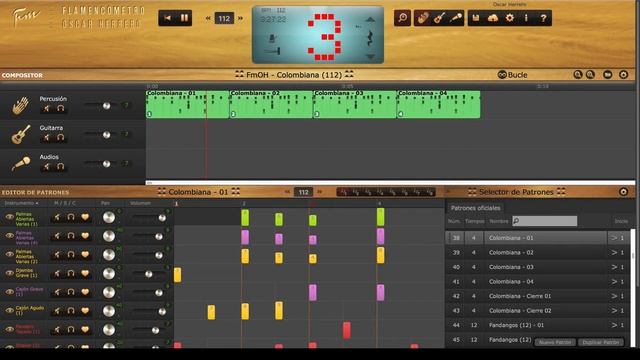Click the round options icon in the Compositor bar

tap(623, 75)
